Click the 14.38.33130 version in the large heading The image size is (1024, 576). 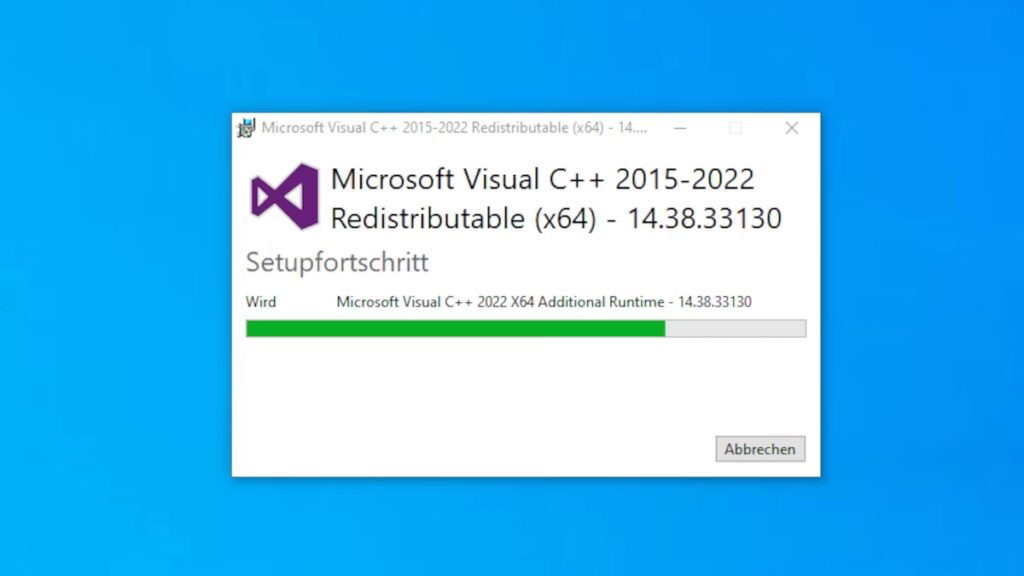point(704,218)
